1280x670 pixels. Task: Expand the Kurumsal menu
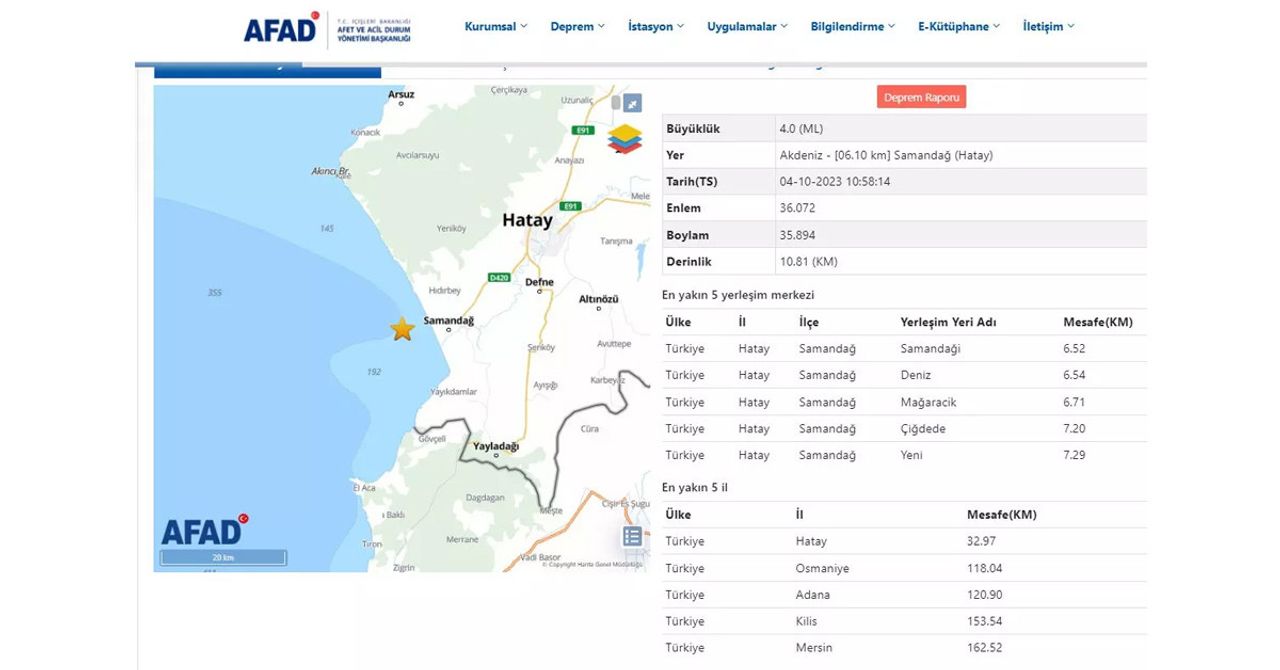click(496, 27)
